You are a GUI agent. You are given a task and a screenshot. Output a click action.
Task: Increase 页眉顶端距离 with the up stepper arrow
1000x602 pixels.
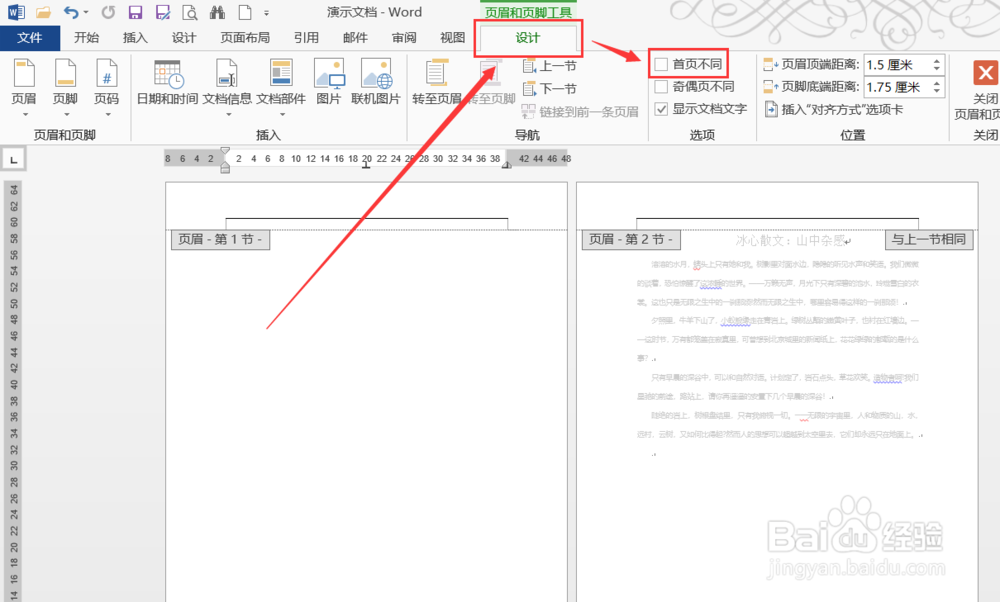click(x=936, y=63)
